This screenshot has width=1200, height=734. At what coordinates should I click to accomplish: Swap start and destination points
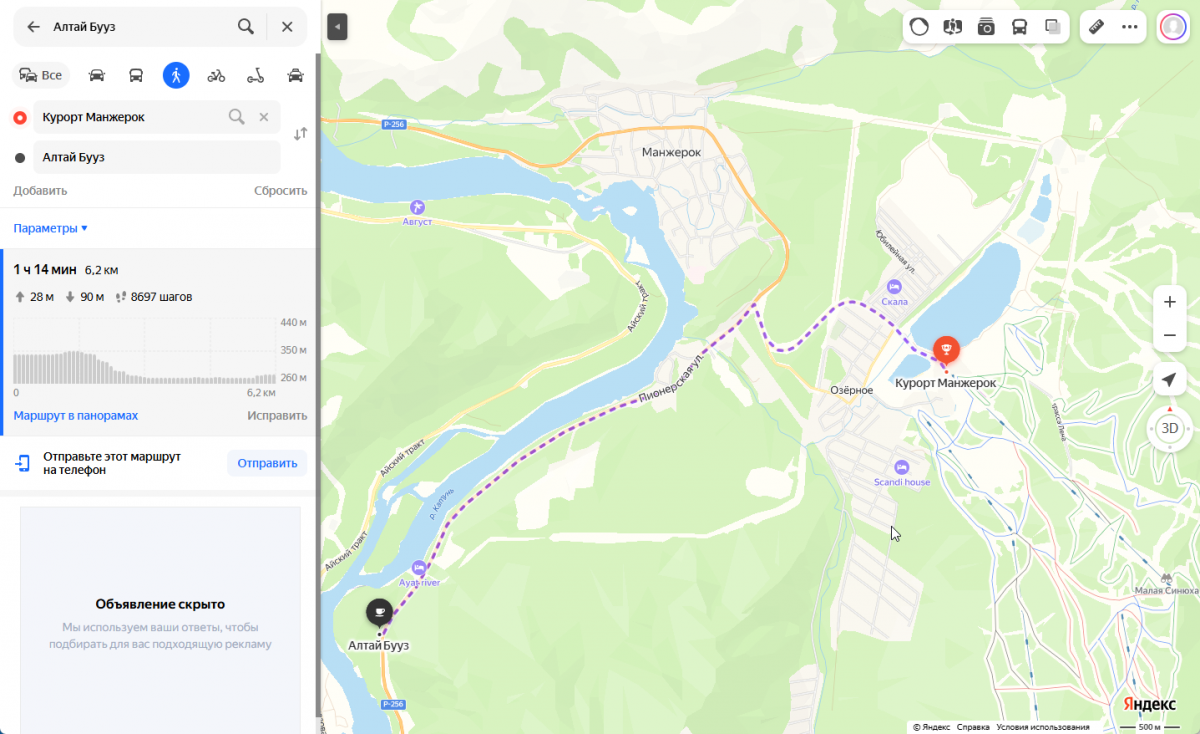point(300,134)
